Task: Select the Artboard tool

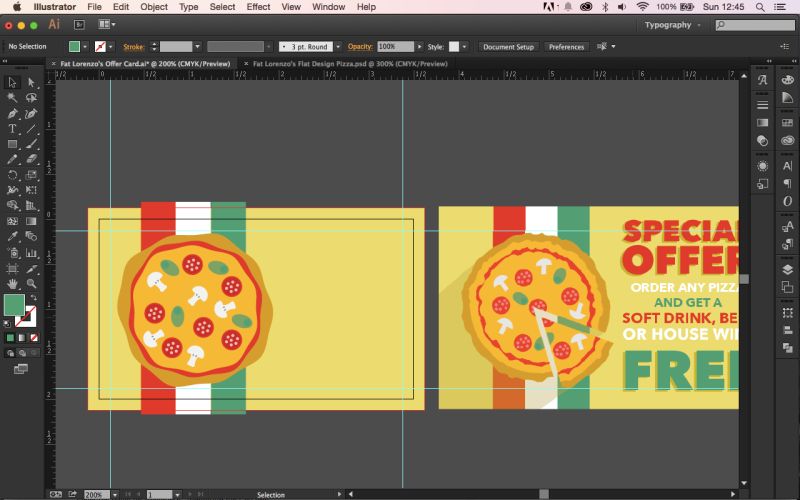Action: [12, 268]
